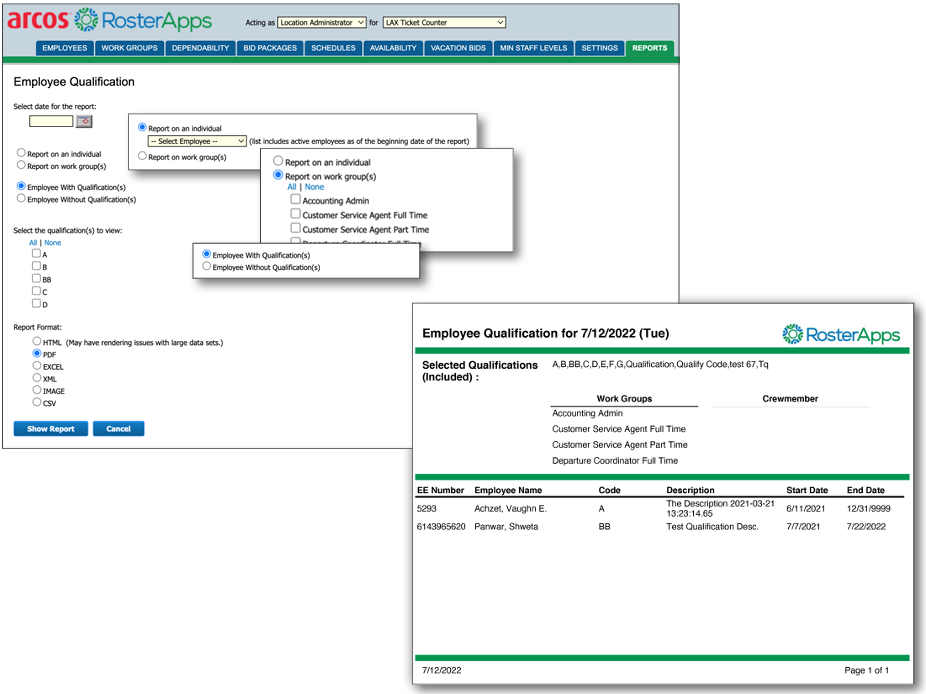Click 'None' link above the qualification checkboxes
Image resolution: width=926 pixels, height=694 pixels.
click(53, 243)
